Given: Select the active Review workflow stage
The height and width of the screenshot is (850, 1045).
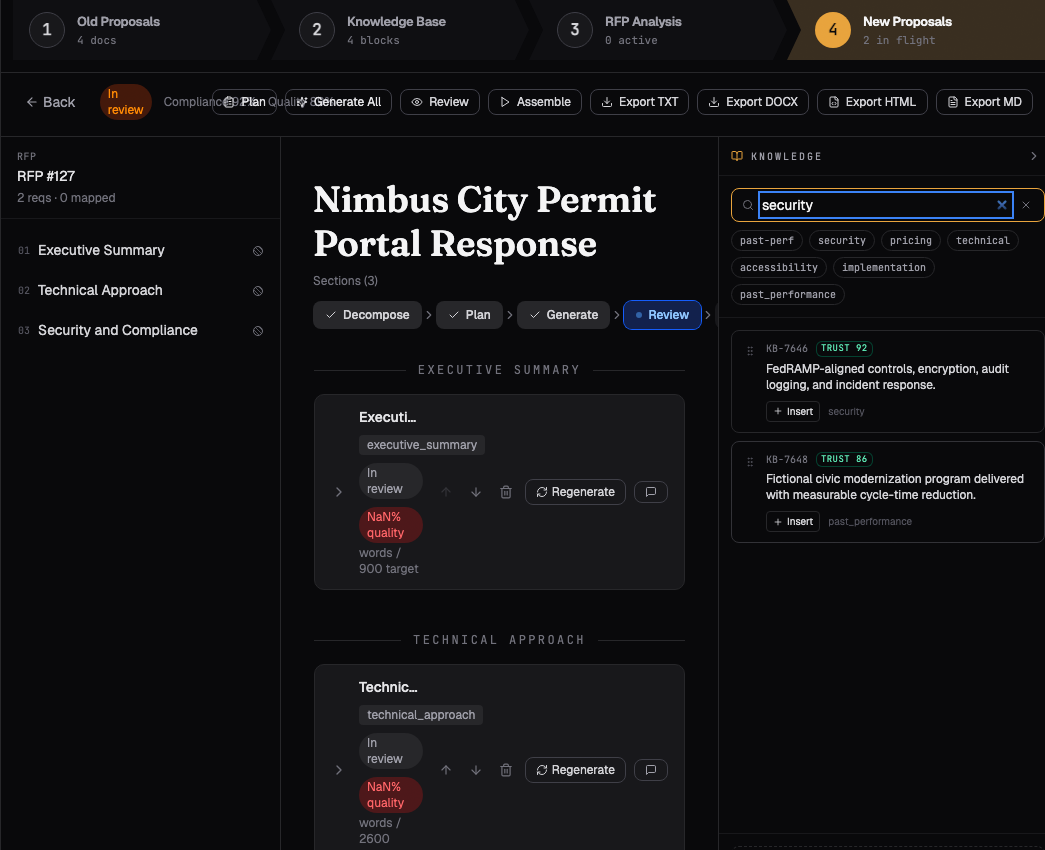Looking at the screenshot, I should click(662, 315).
